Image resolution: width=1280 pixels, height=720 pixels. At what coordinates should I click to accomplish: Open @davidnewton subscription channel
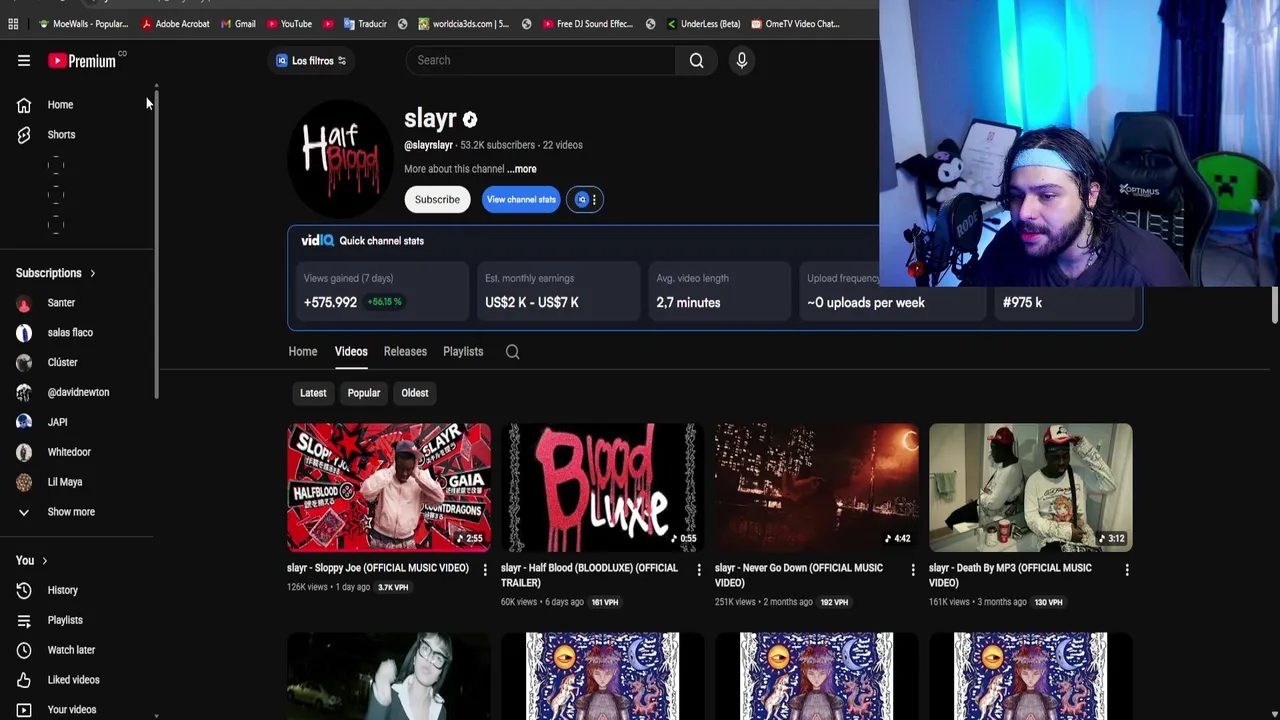(x=76, y=392)
